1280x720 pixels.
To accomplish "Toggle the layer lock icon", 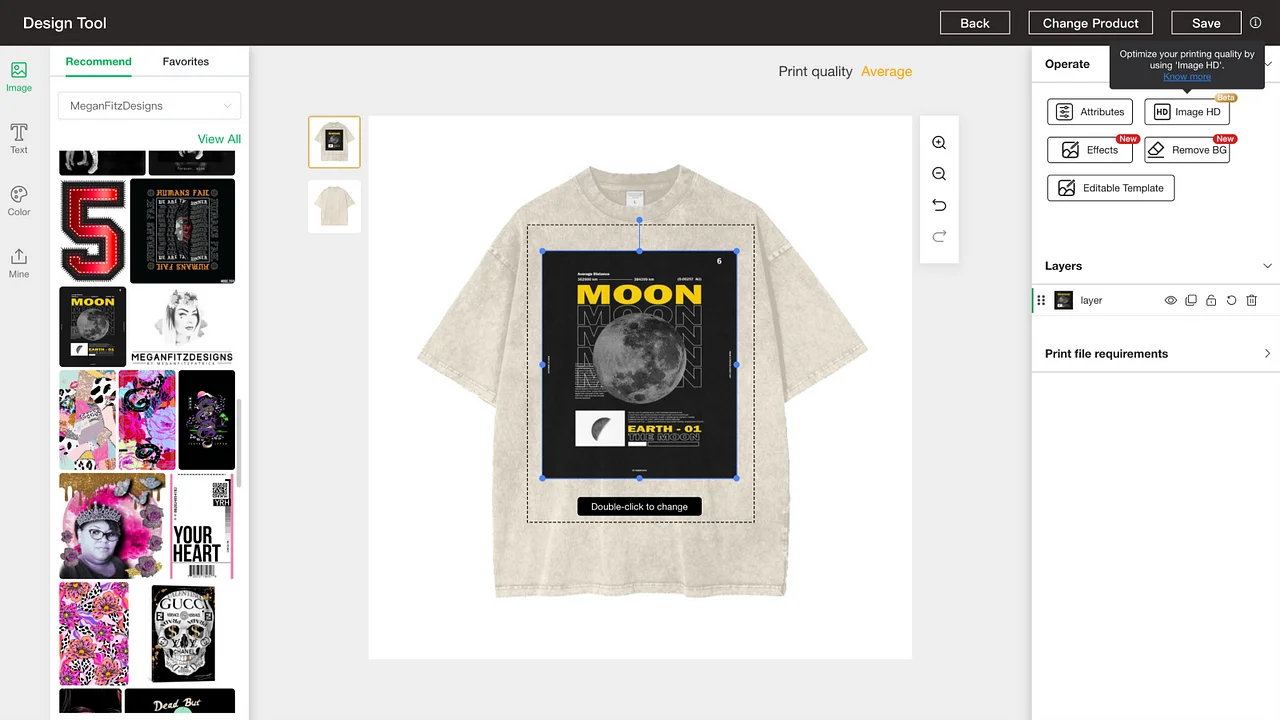I will click(1211, 300).
